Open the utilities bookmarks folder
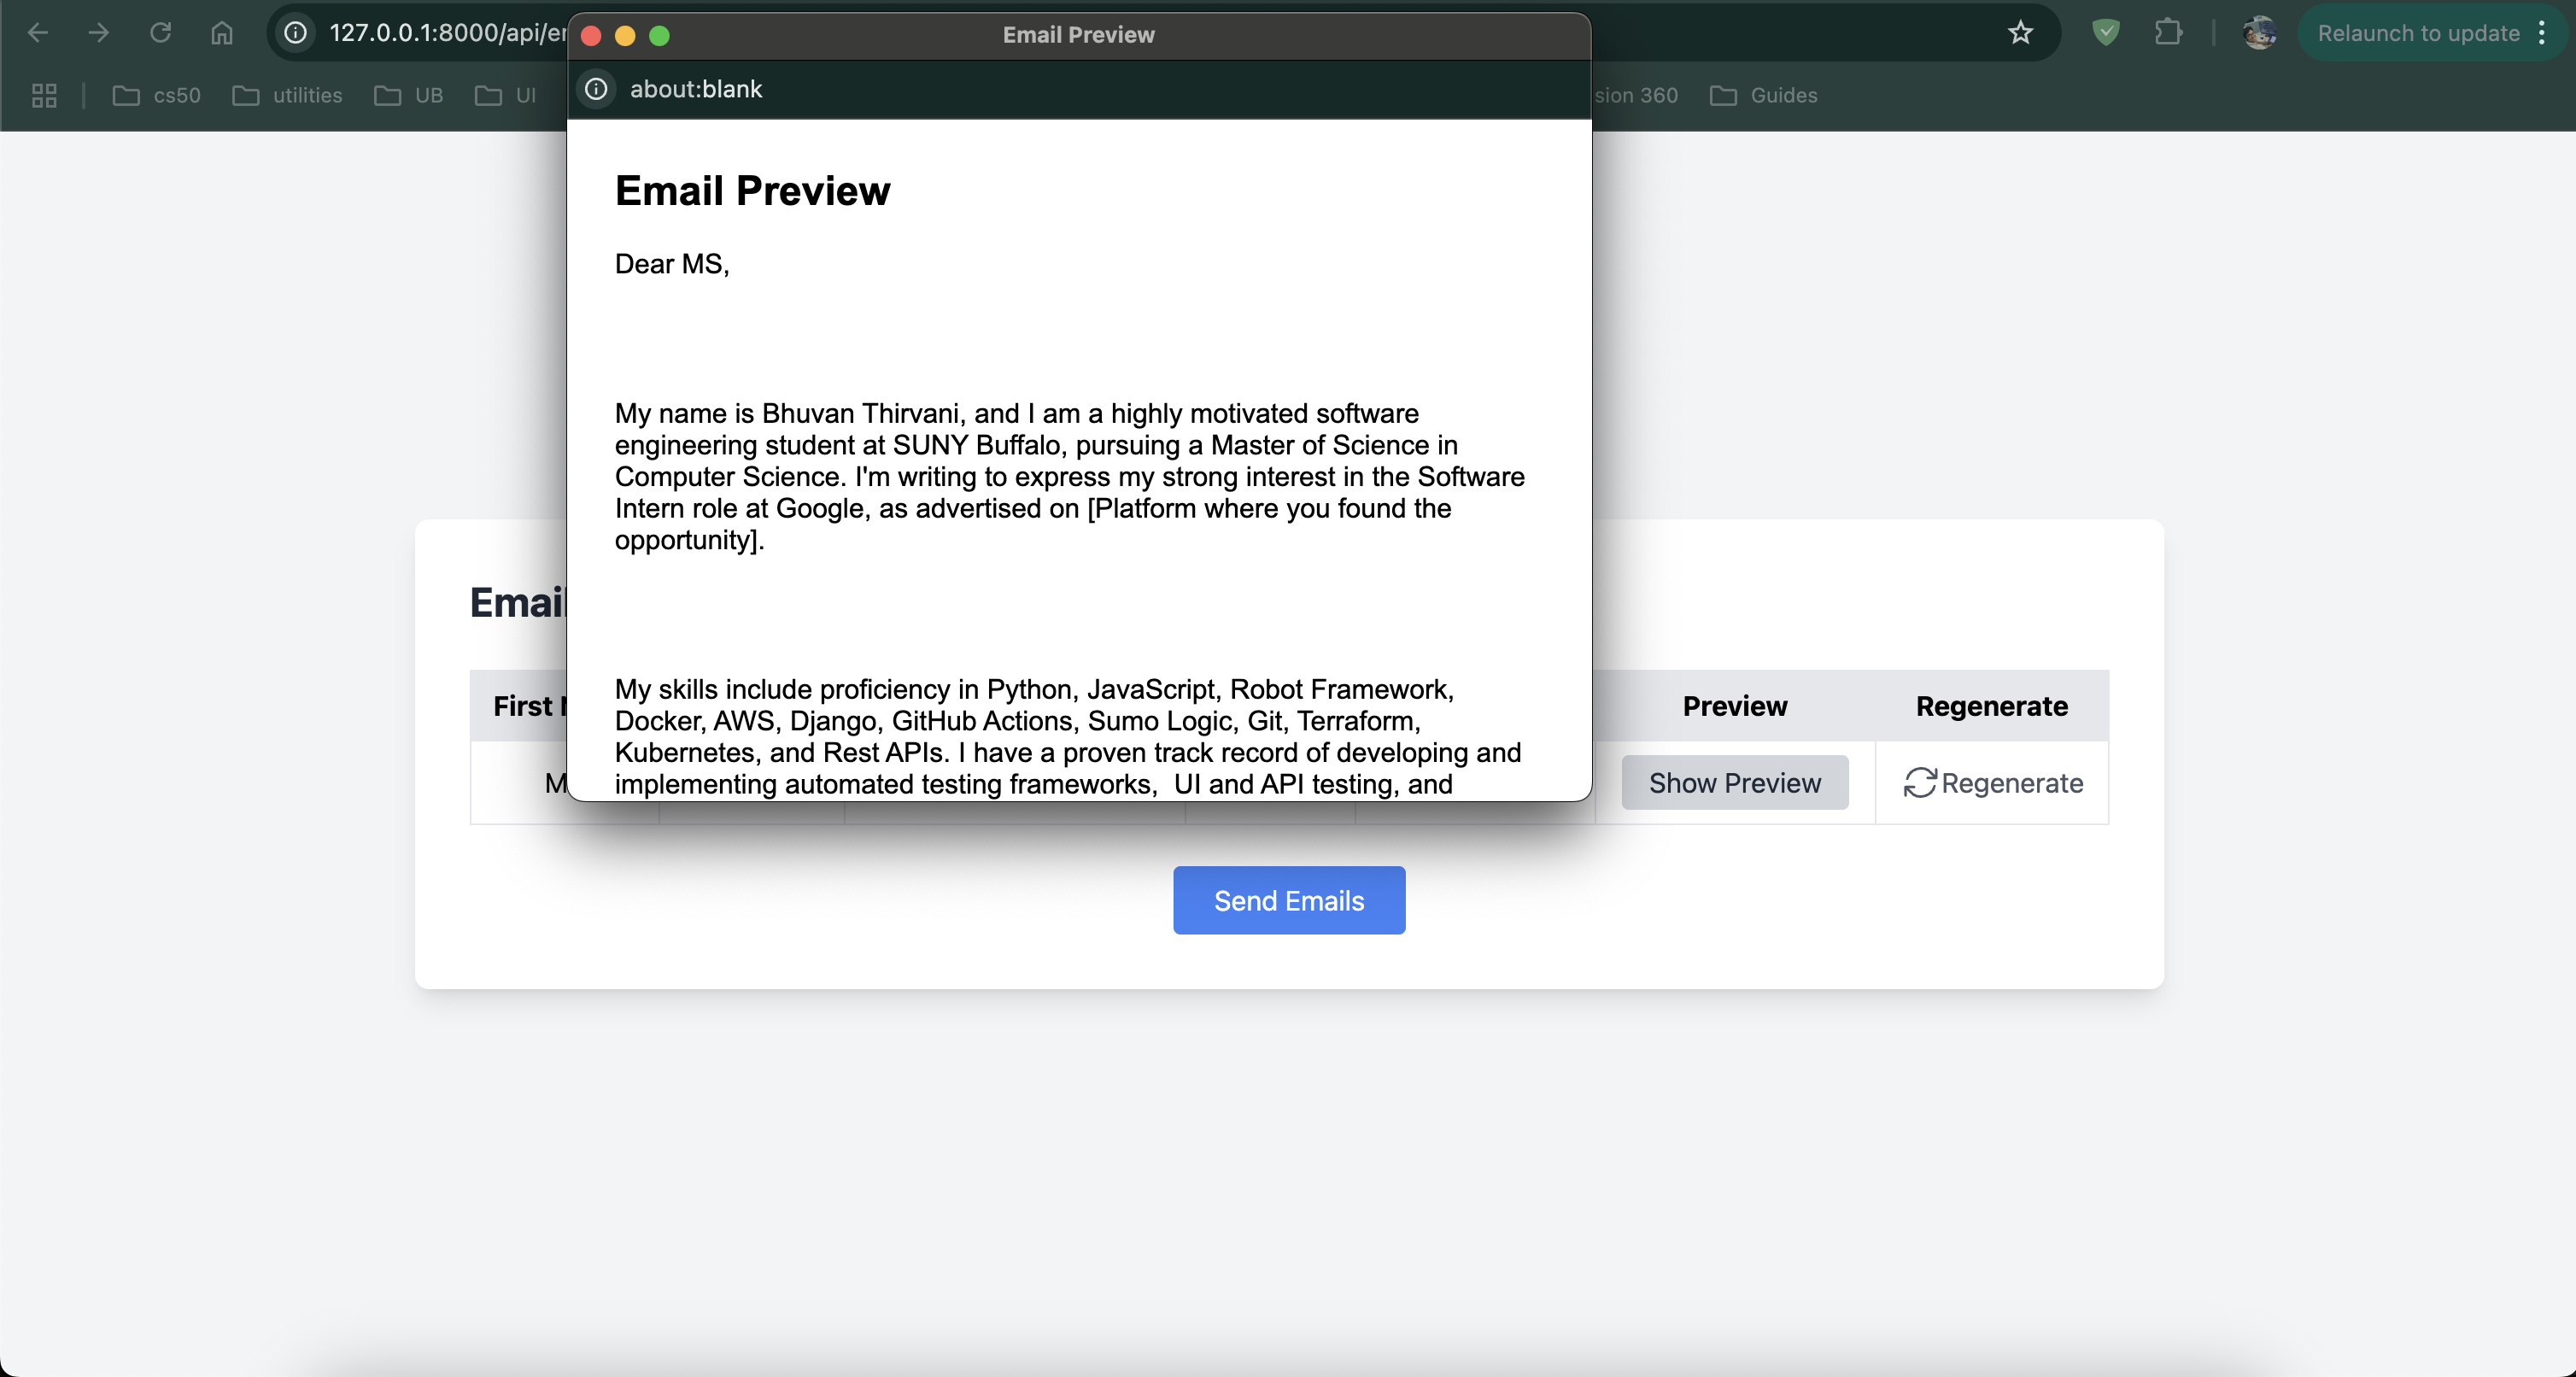This screenshot has height=1377, width=2576. click(288, 95)
